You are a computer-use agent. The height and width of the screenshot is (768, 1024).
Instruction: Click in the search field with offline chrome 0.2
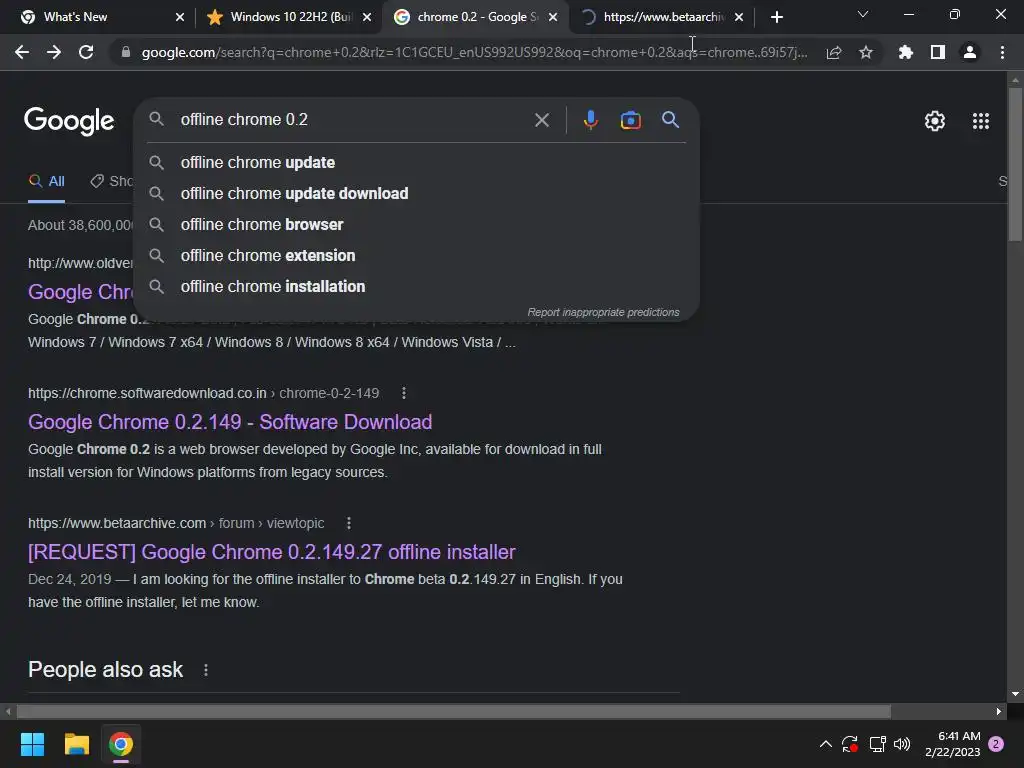click(353, 120)
